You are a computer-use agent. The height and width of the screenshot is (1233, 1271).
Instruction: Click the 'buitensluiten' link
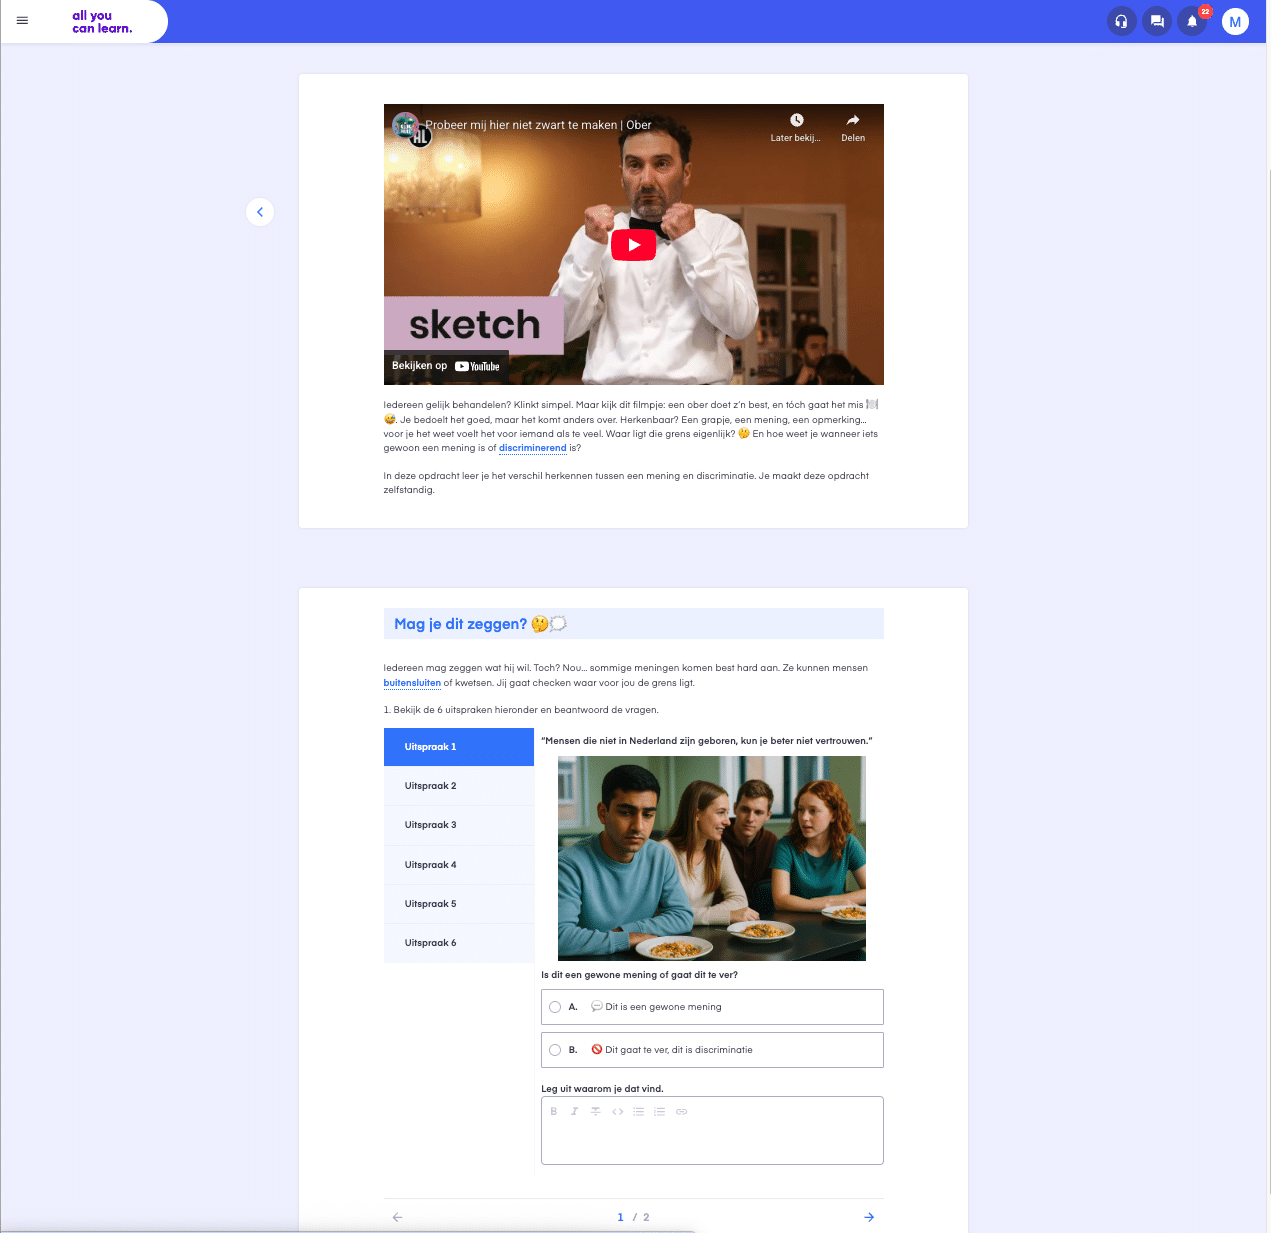412,683
